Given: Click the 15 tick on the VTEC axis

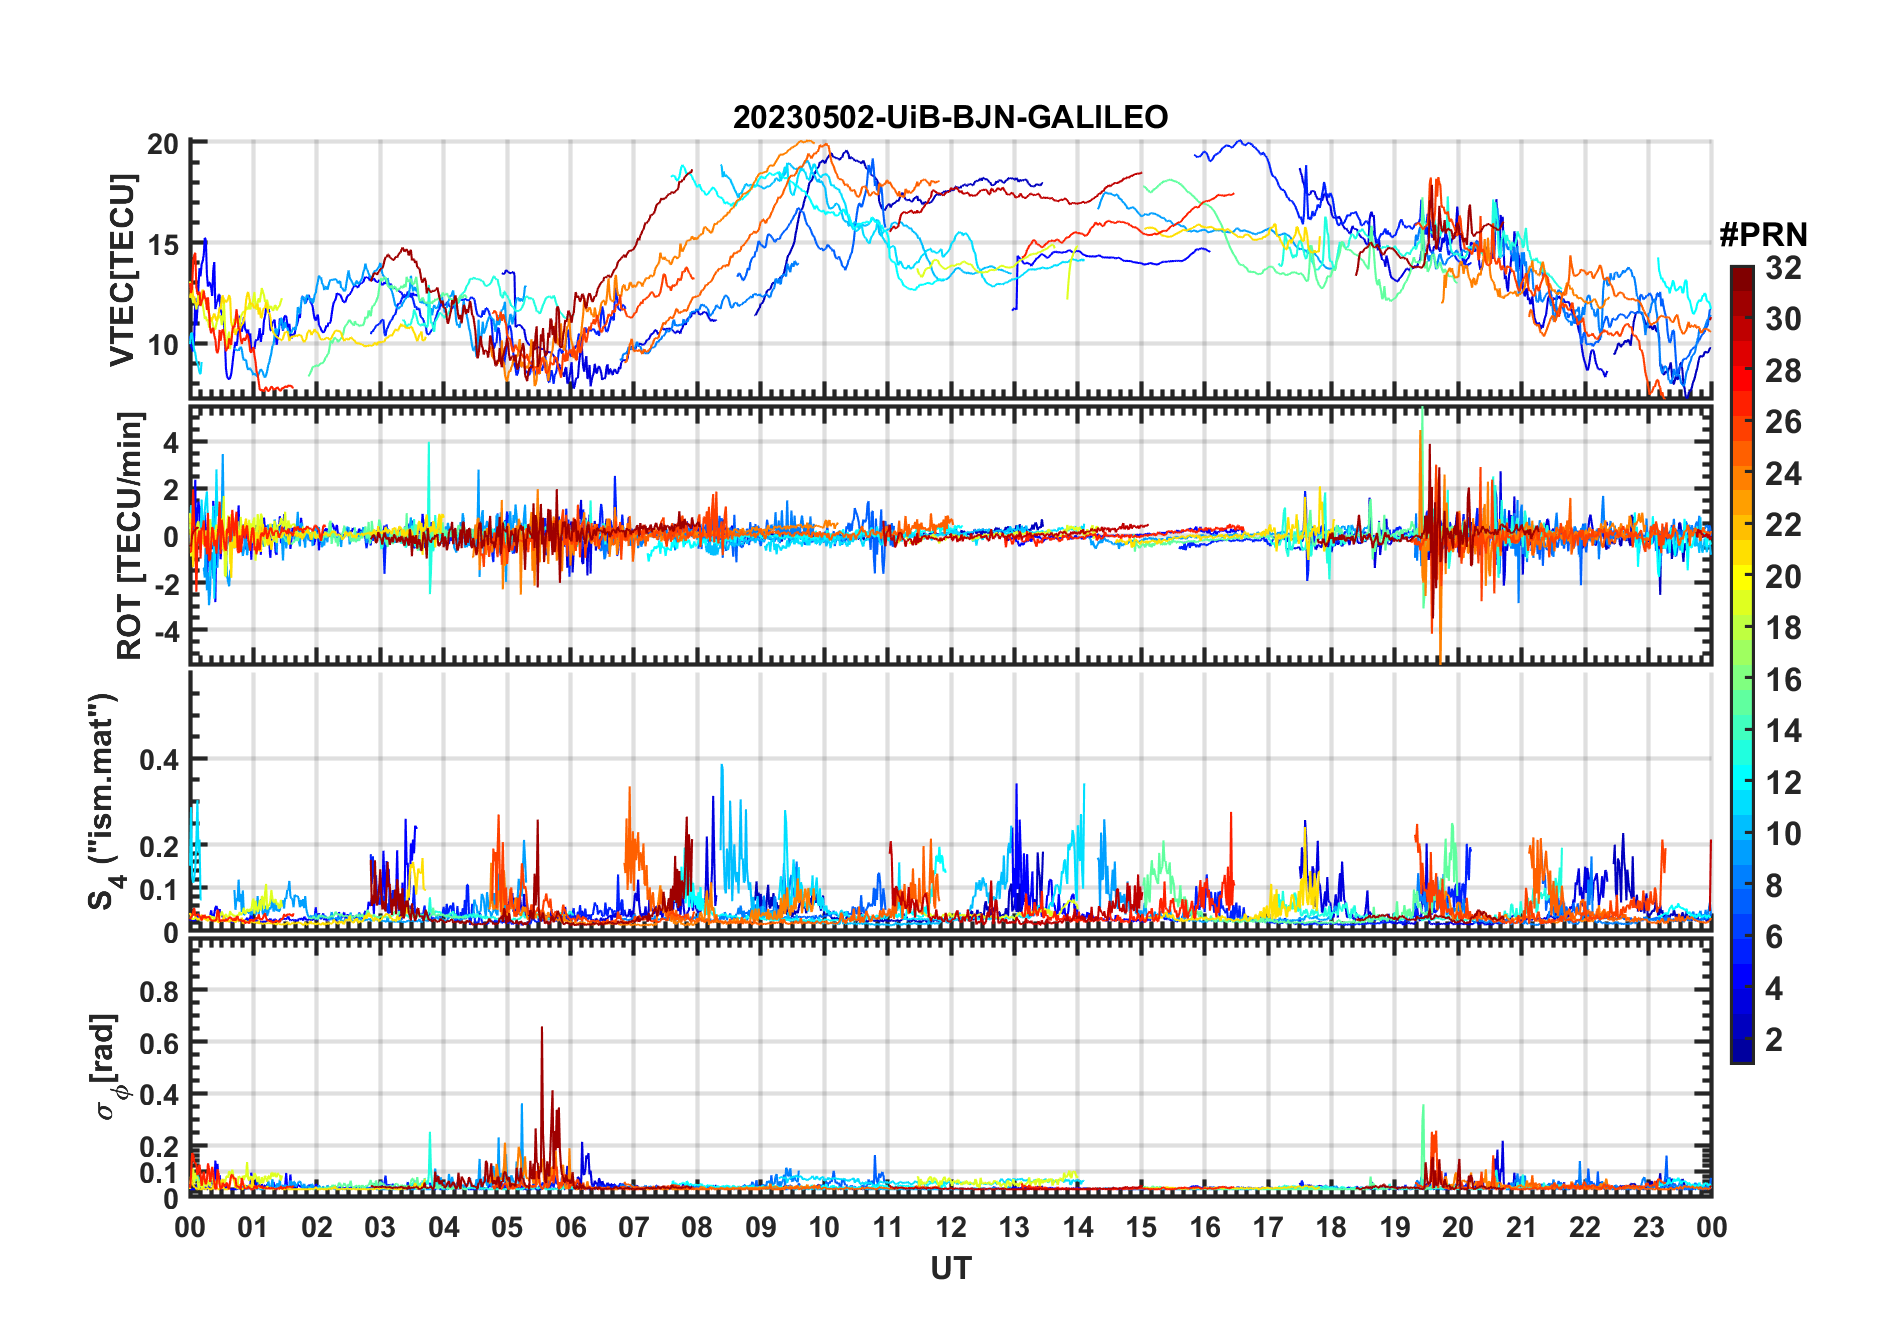Looking at the screenshot, I should 163,245.
